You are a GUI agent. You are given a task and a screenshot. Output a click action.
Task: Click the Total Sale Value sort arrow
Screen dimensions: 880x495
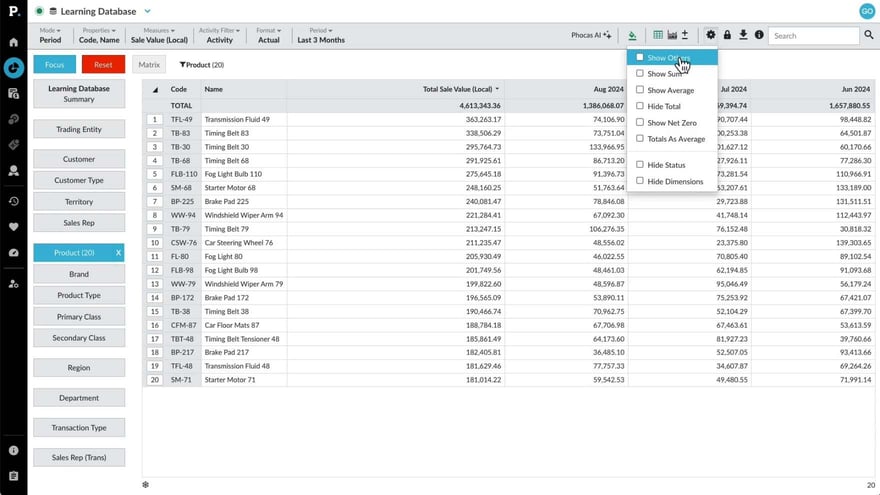[497, 89]
